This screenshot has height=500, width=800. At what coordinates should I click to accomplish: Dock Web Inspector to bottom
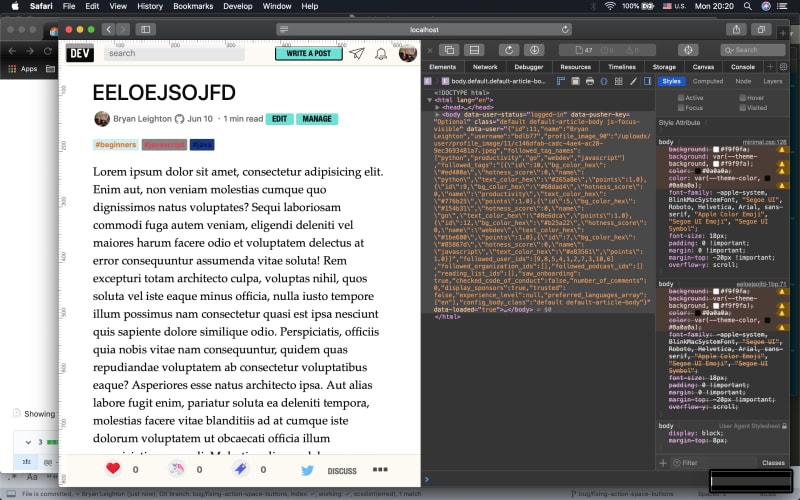click(x=474, y=50)
